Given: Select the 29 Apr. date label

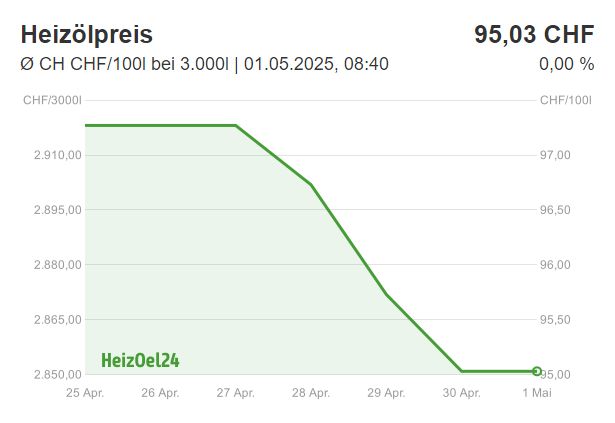Looking at the screenshot, I should (x=386, y=393).
